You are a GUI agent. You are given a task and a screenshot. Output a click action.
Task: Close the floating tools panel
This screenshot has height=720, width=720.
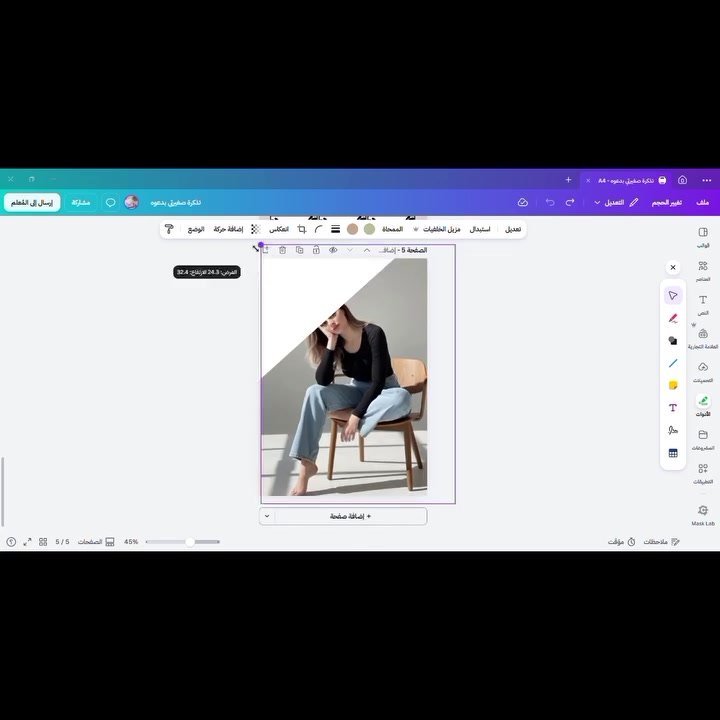(x=673, y=267)
